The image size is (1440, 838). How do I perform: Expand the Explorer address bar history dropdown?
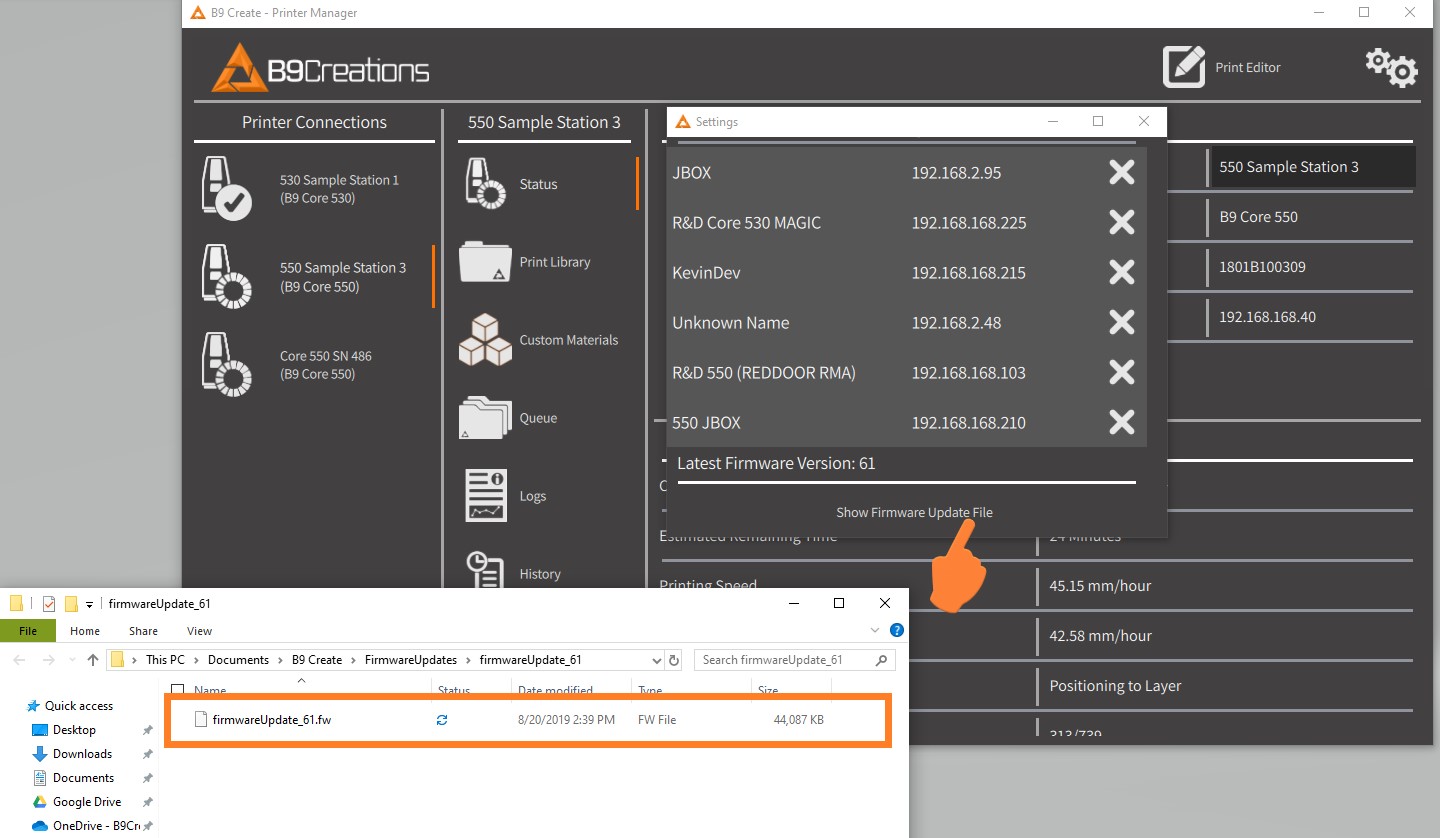(x=656, y=660)
